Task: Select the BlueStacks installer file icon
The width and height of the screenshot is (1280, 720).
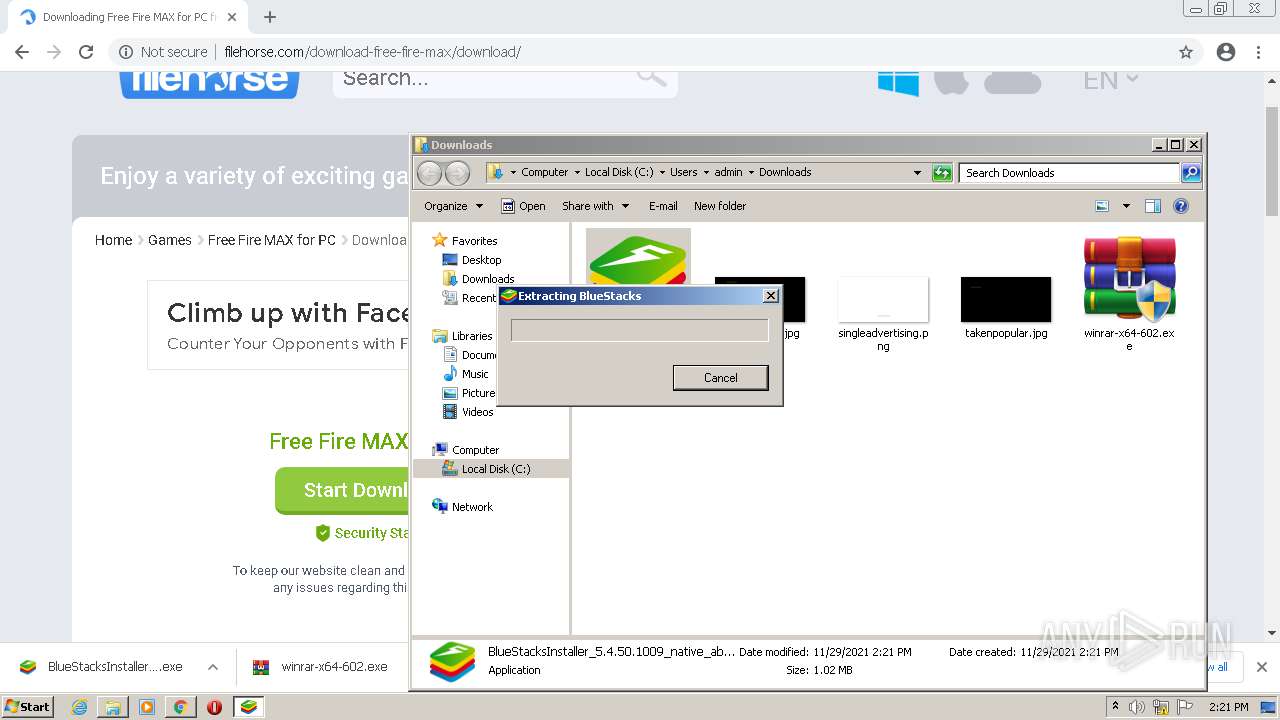Action: (638, 257)
